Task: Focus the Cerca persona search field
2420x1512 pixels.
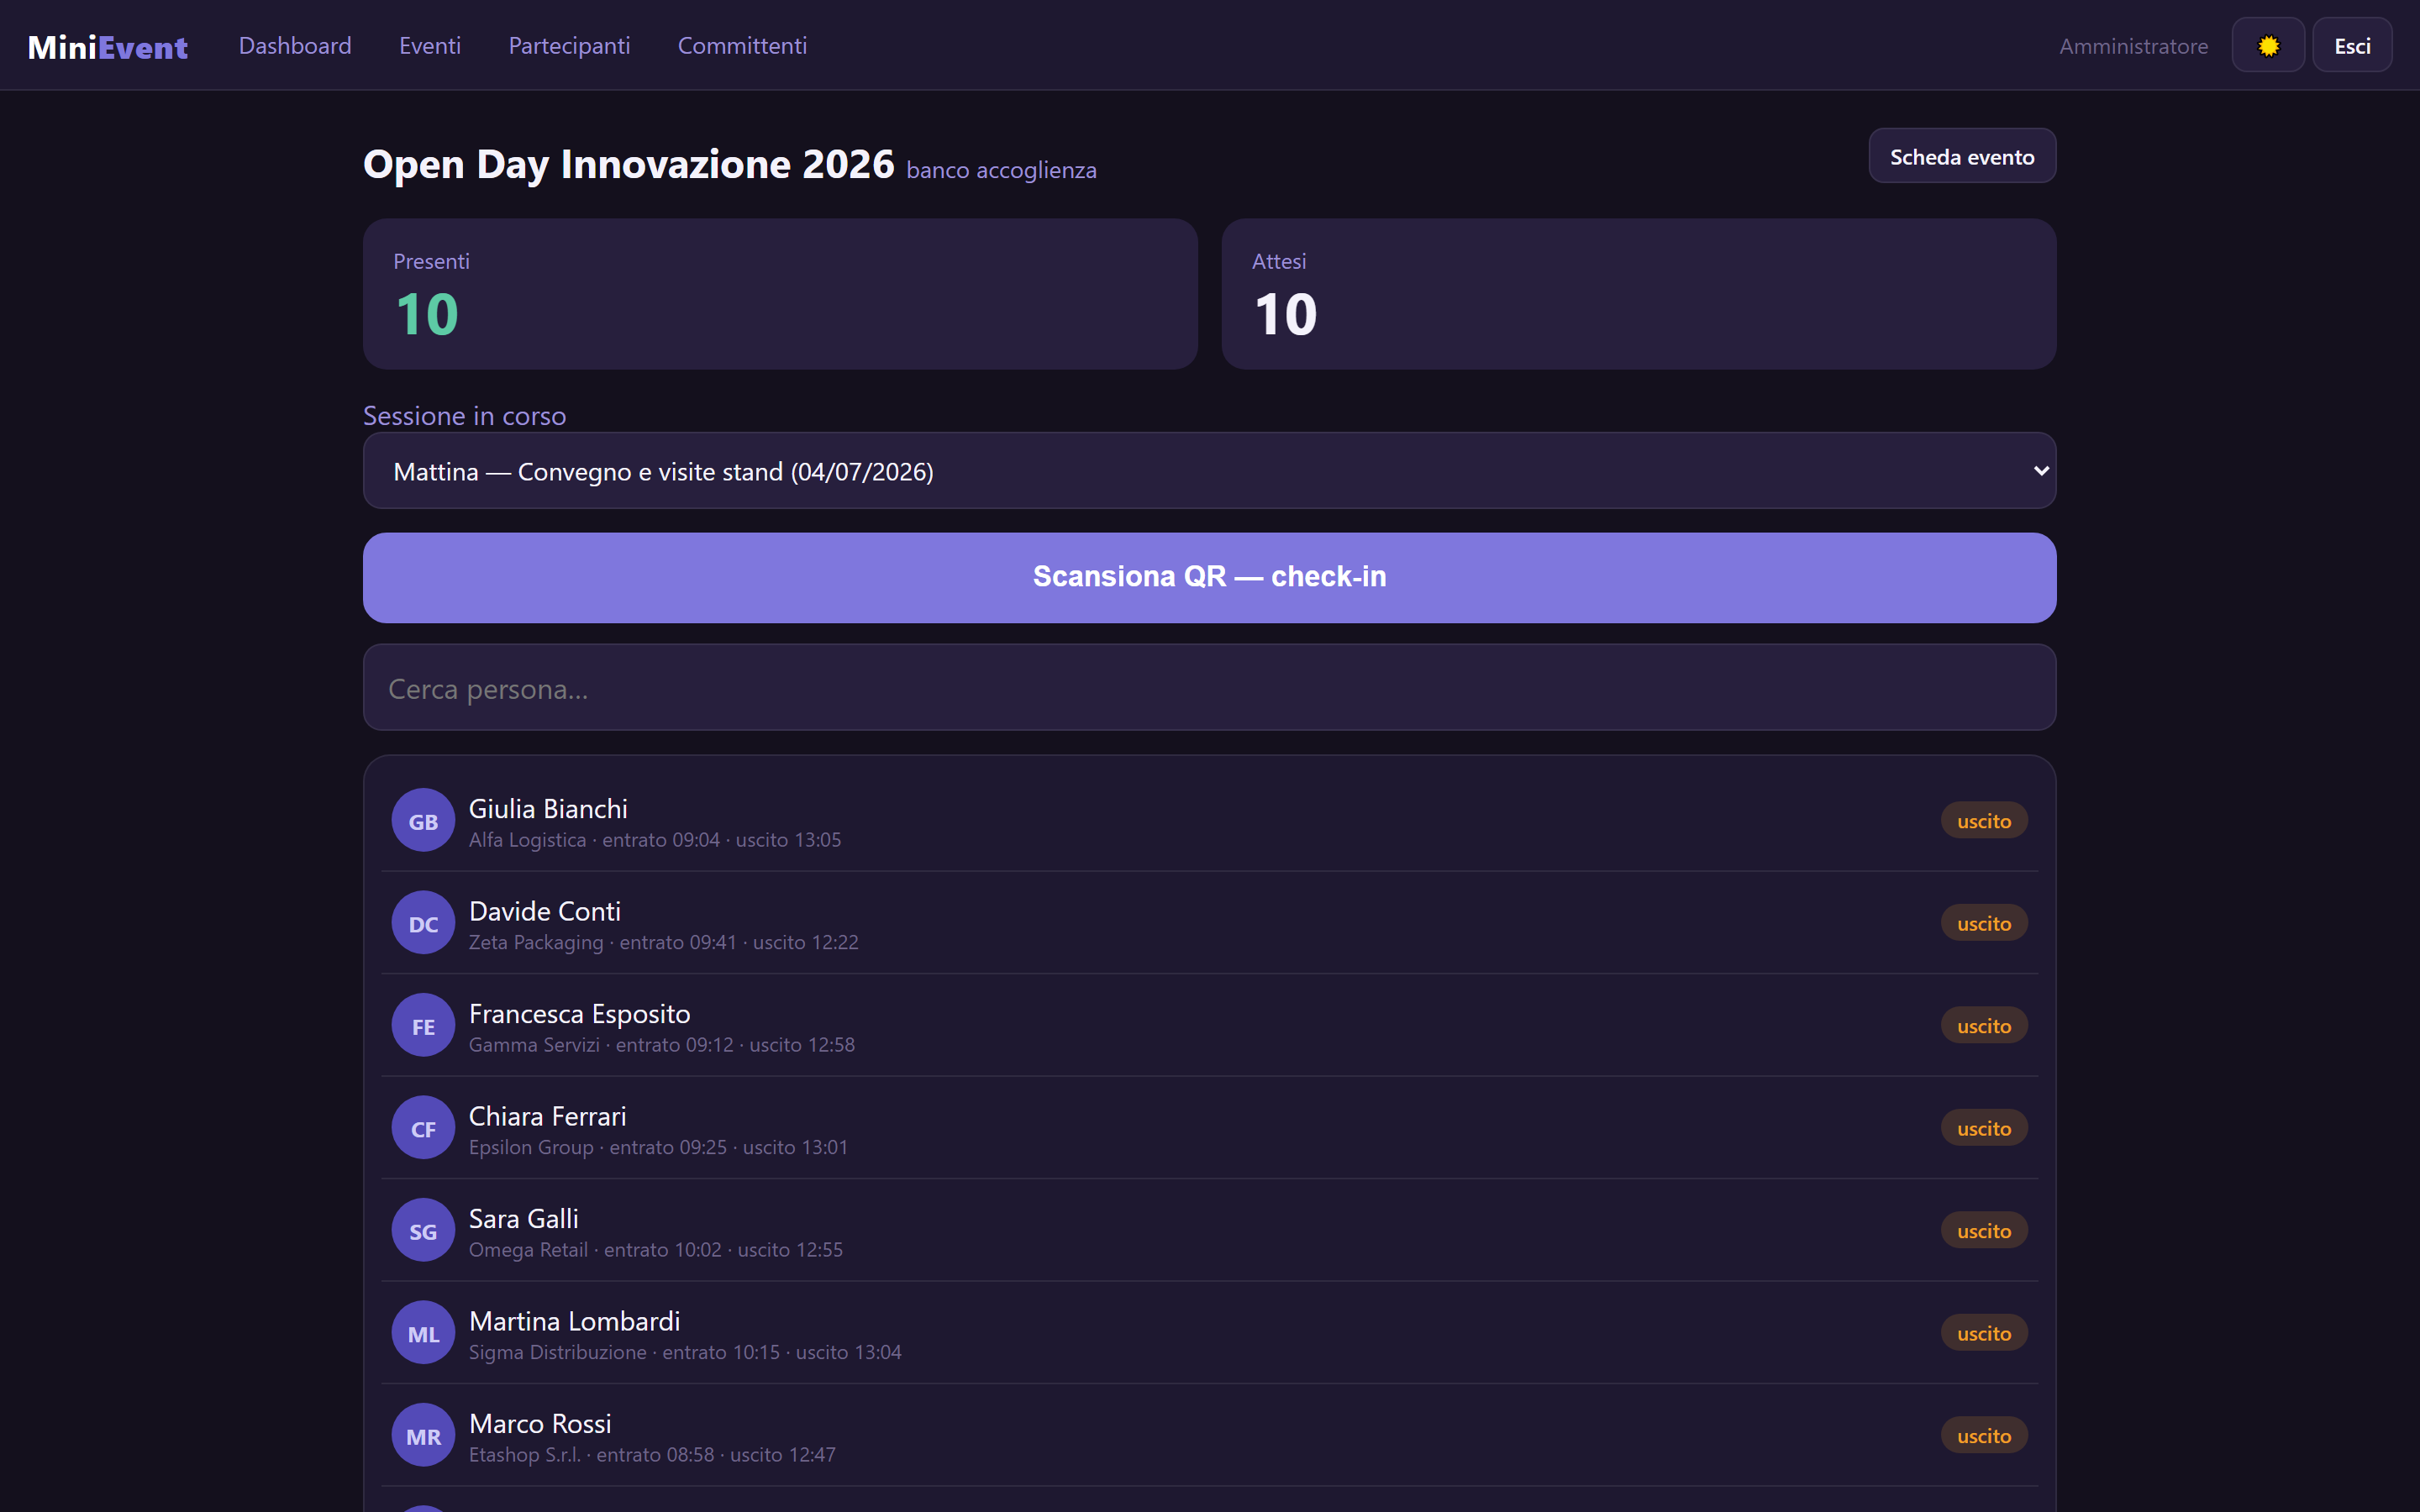Action: click(x=1209, y=688)
